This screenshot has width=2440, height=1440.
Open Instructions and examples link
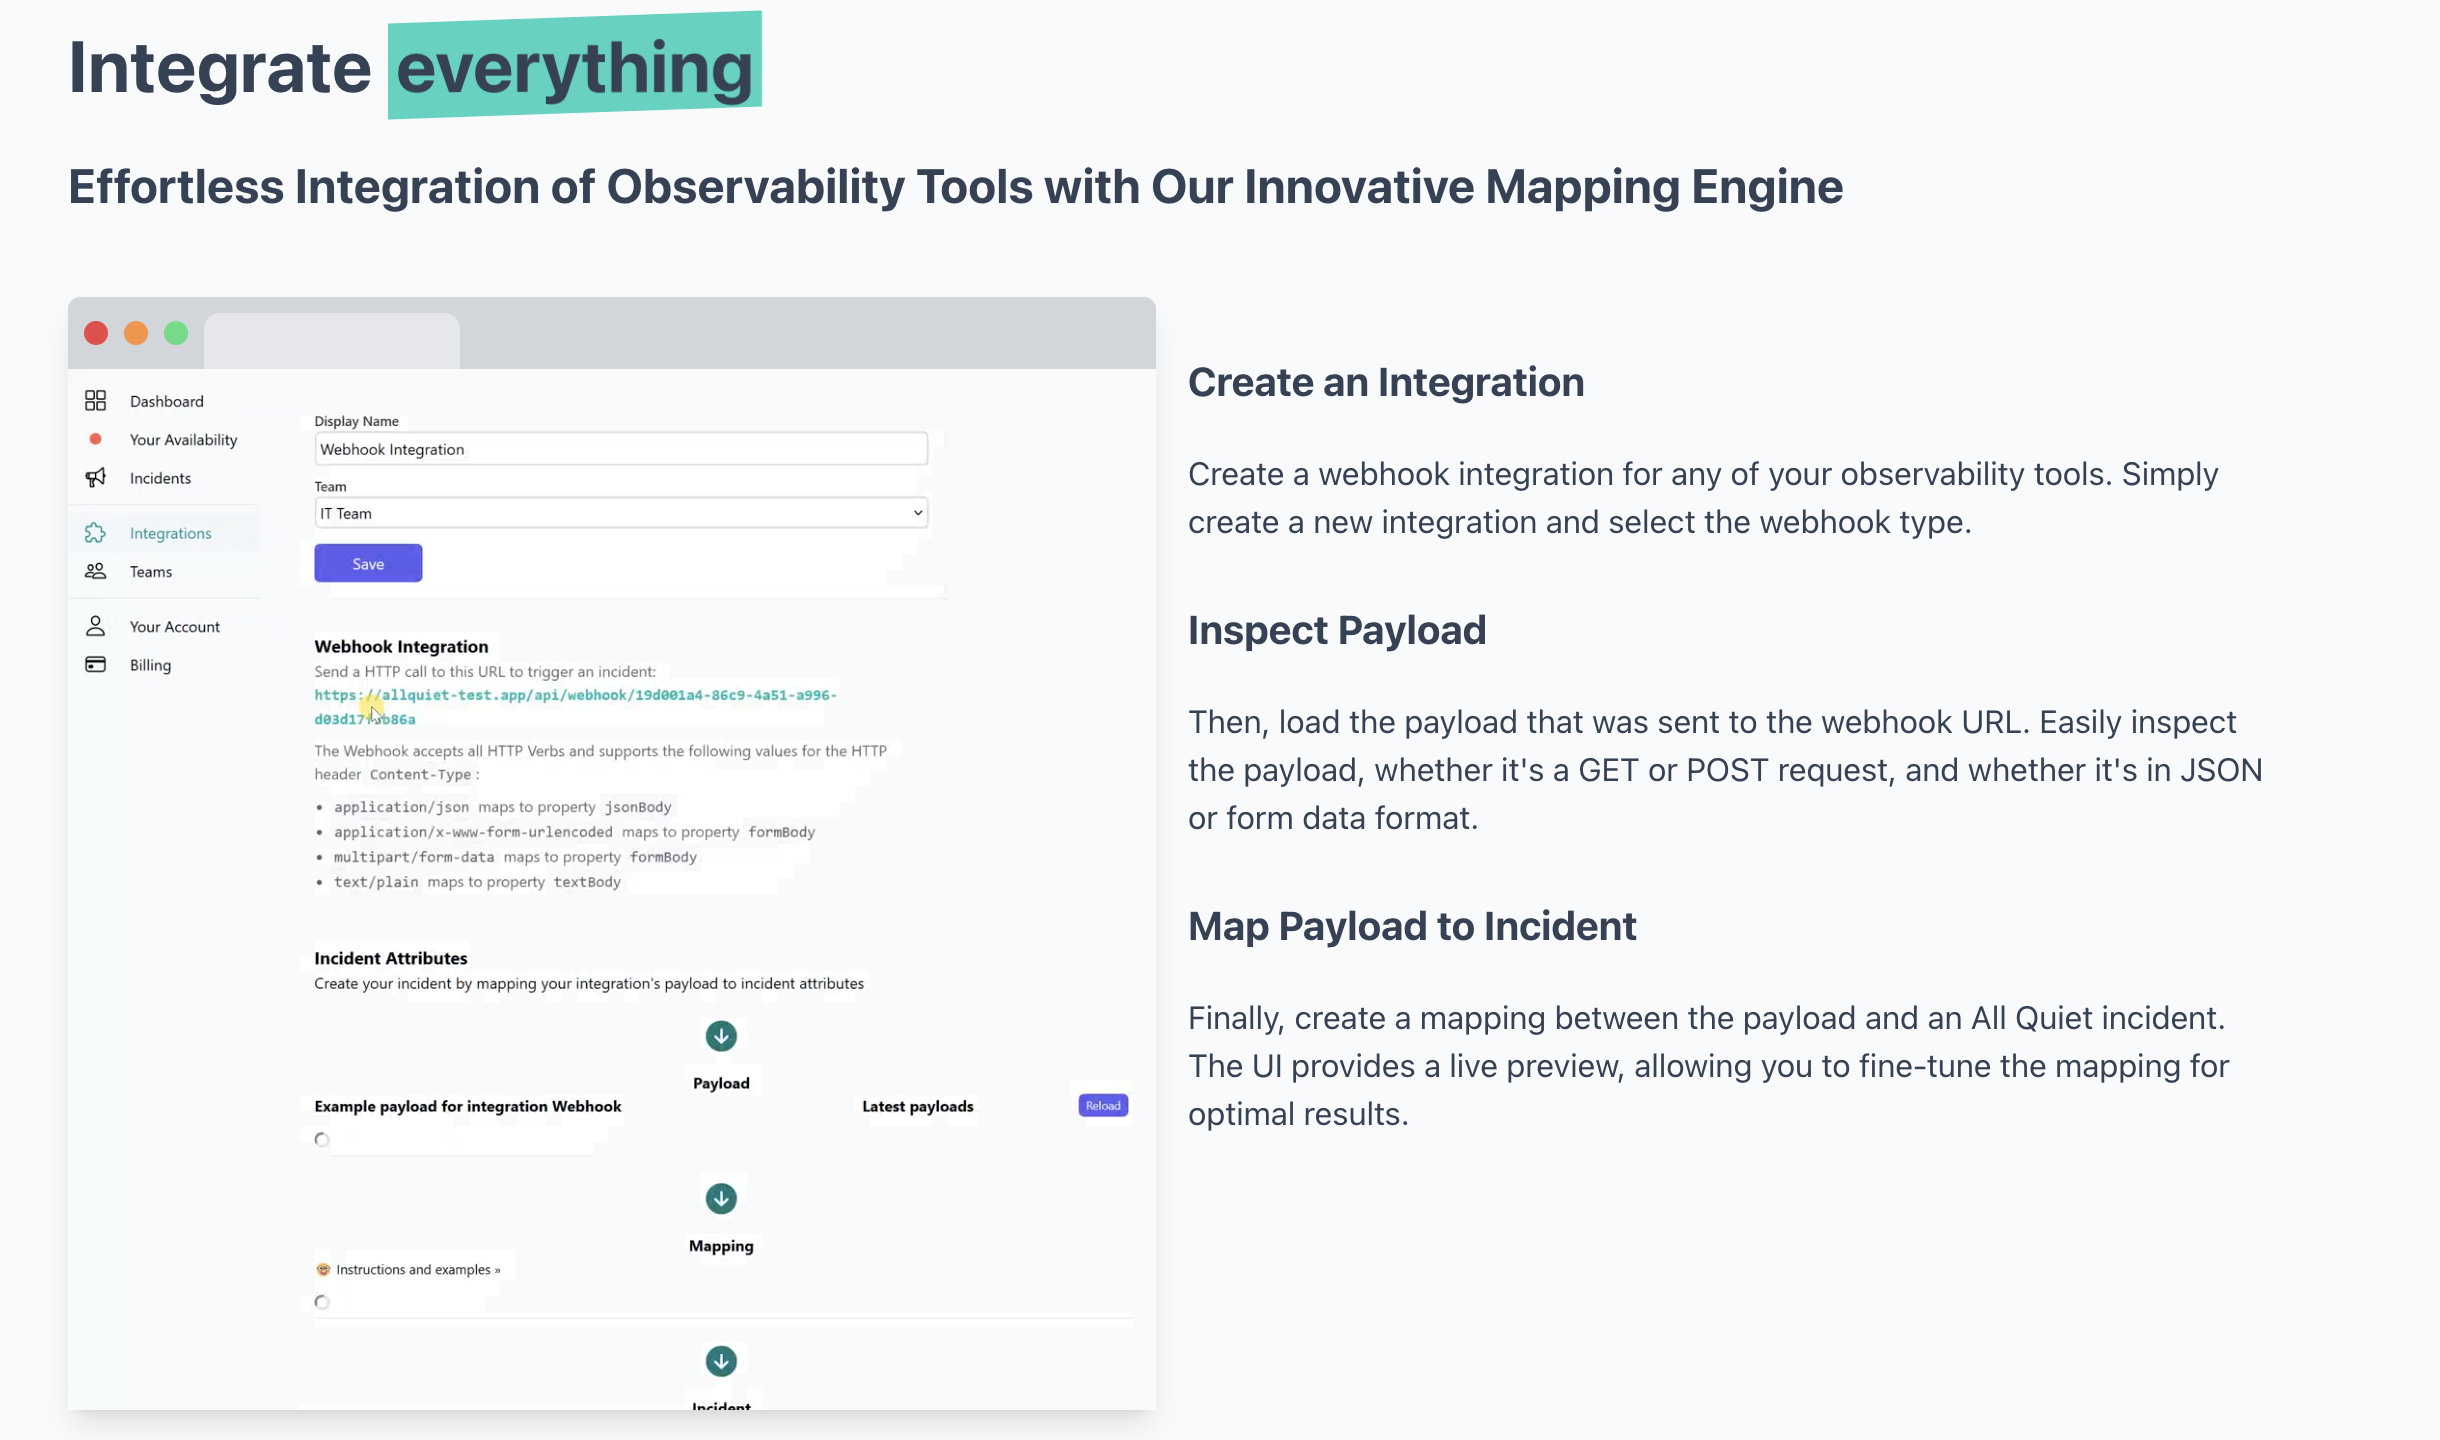pyautogui.click(x=417, y=1270)
